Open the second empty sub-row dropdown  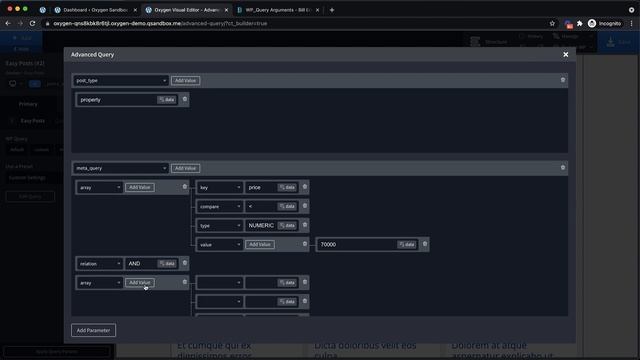[x=220, y=302]
